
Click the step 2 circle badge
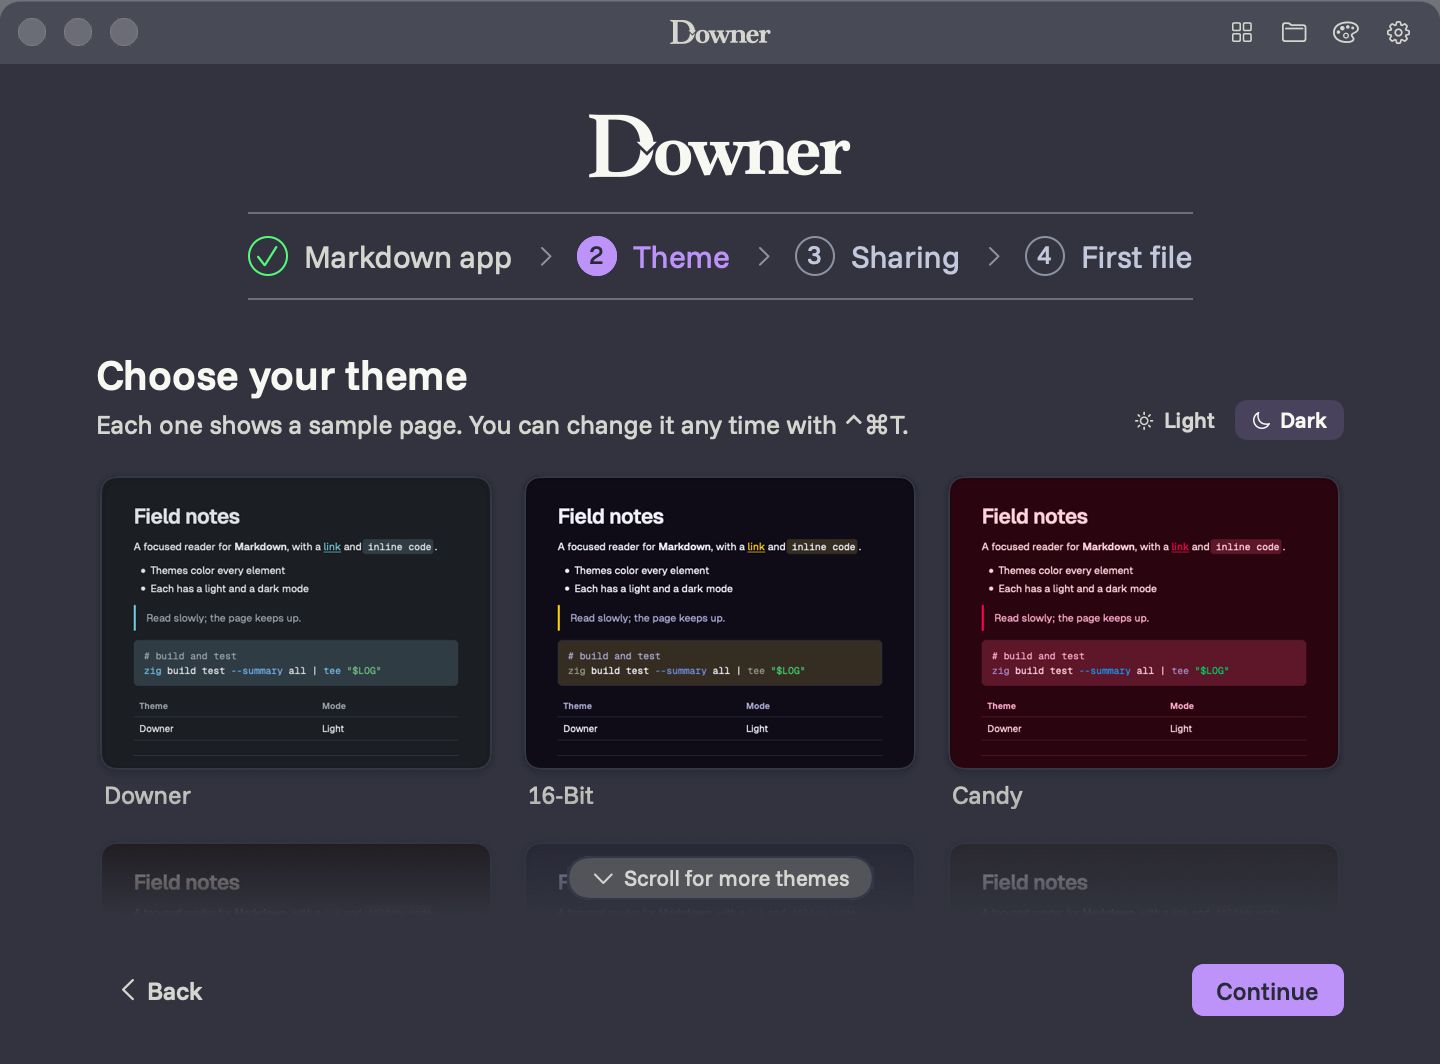tap(597, 257)
